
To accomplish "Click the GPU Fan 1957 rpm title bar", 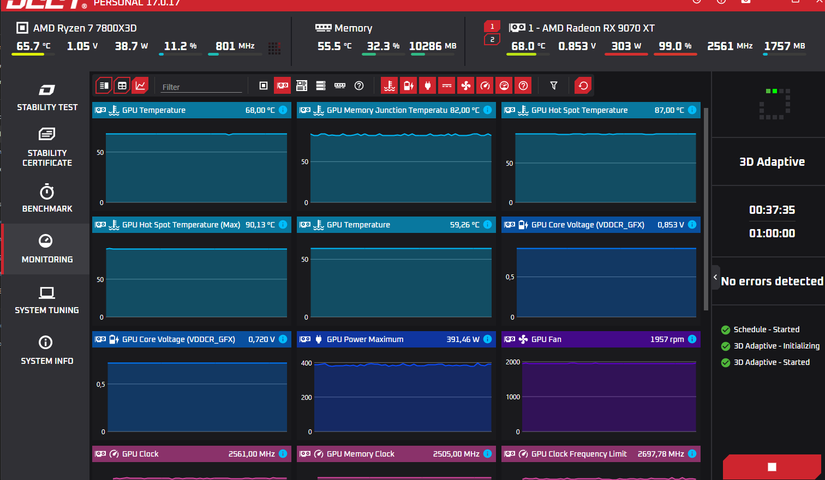I will [x=601, y=339].
